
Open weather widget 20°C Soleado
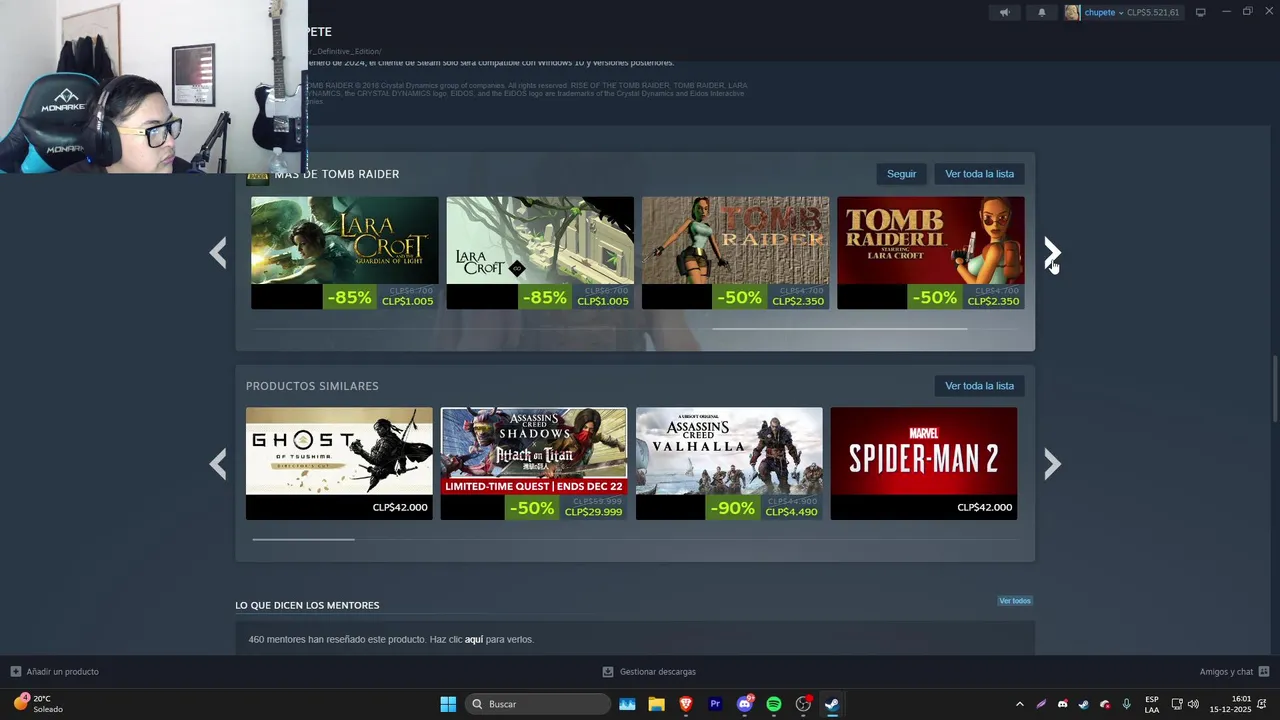coord(38,704)
